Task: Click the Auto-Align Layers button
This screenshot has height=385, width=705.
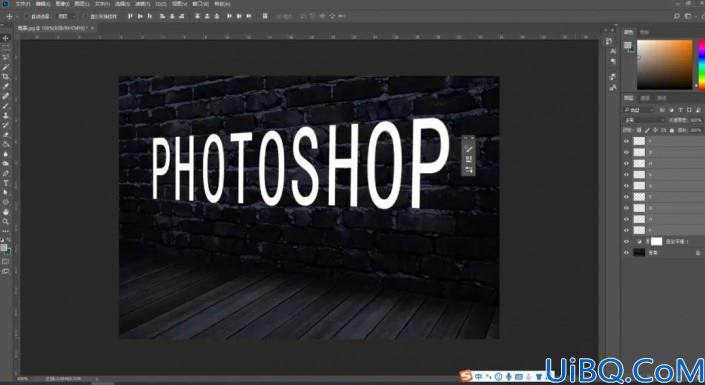Action: pyautogui.click(x=265, y=16)
